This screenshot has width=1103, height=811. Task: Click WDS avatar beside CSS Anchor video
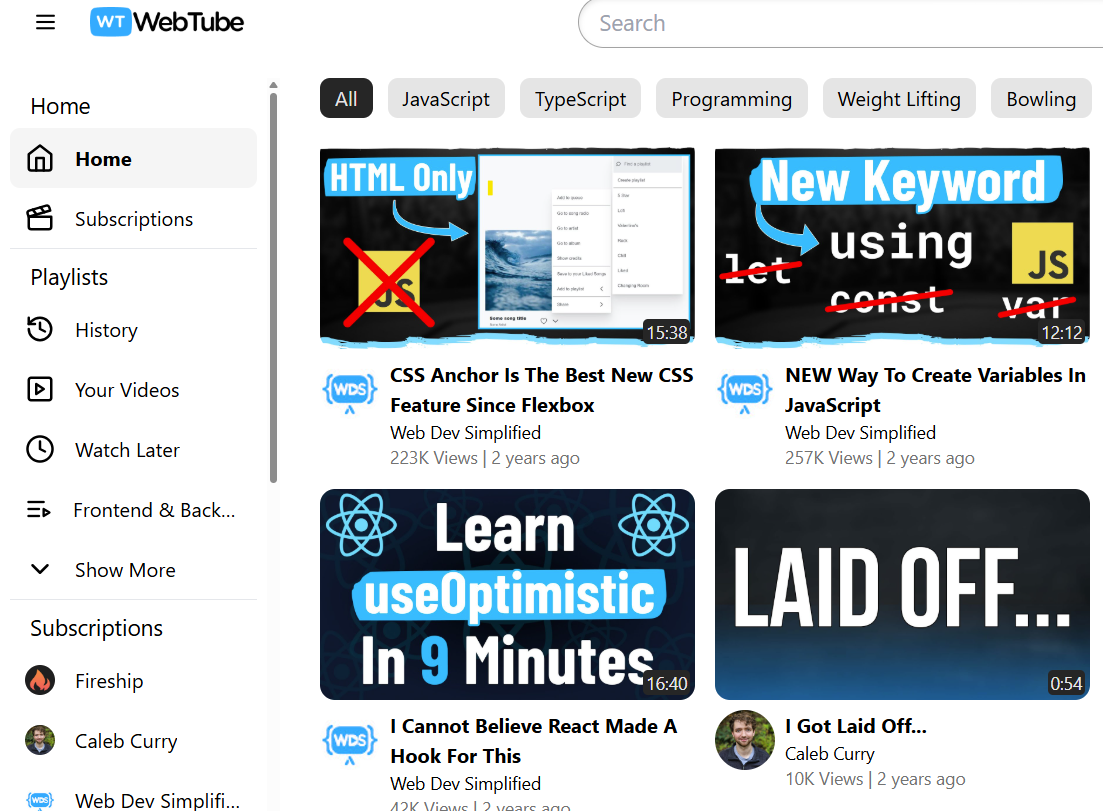(x=350, y=391)
